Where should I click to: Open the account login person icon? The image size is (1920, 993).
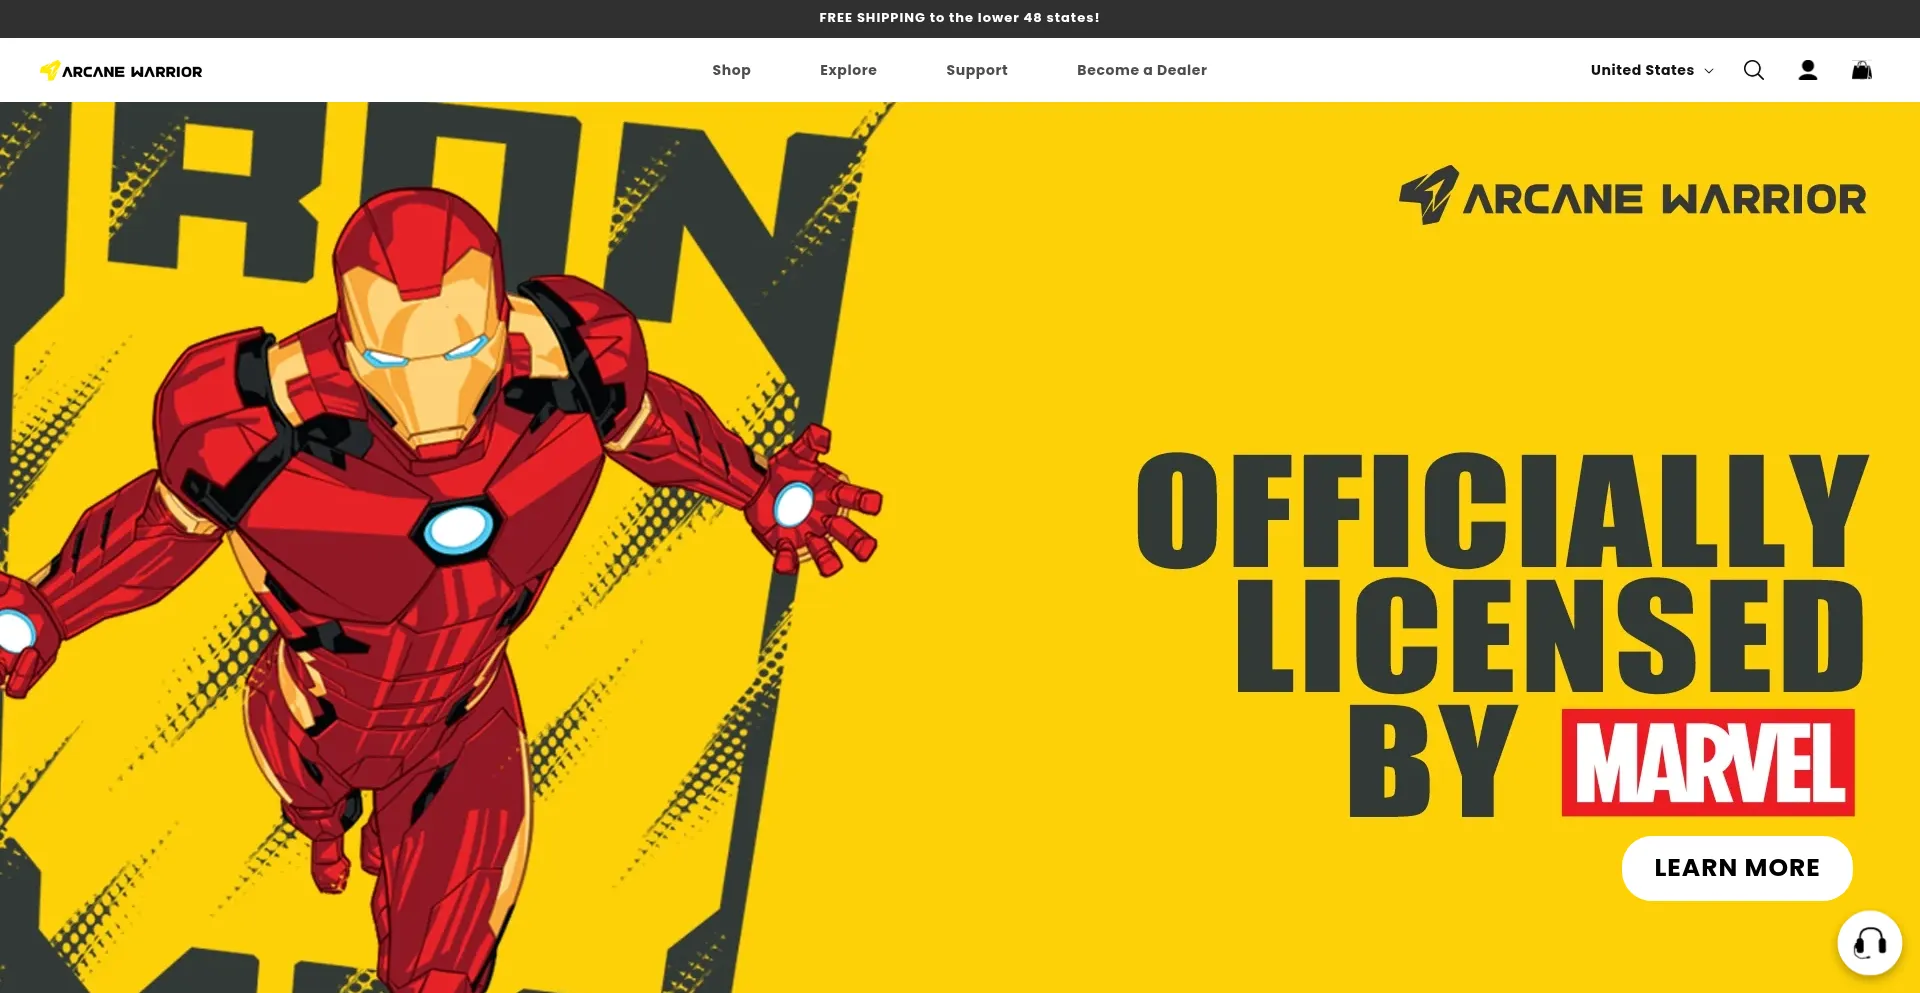click(1807, 70)
